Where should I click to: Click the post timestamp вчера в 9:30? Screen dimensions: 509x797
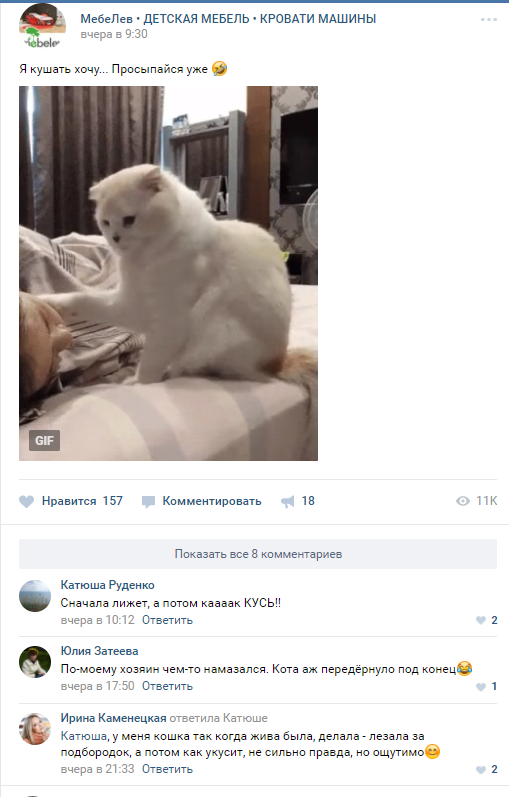tap(114, 34)
